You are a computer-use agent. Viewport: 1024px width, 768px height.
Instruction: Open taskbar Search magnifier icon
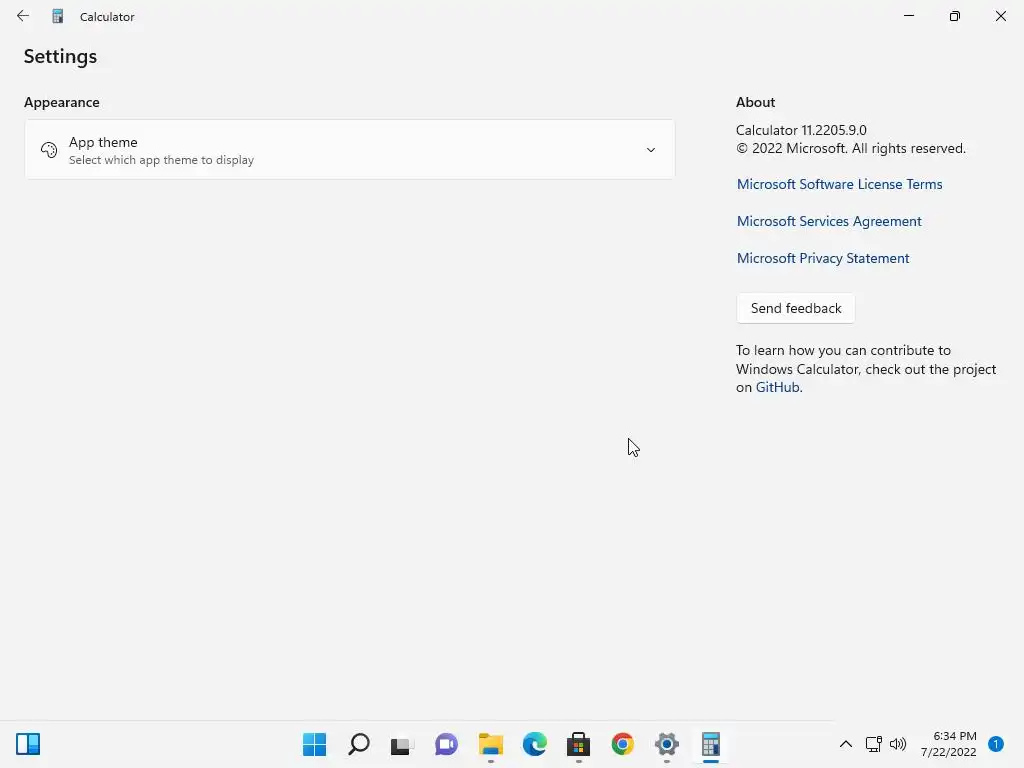(x=359, y=744)
